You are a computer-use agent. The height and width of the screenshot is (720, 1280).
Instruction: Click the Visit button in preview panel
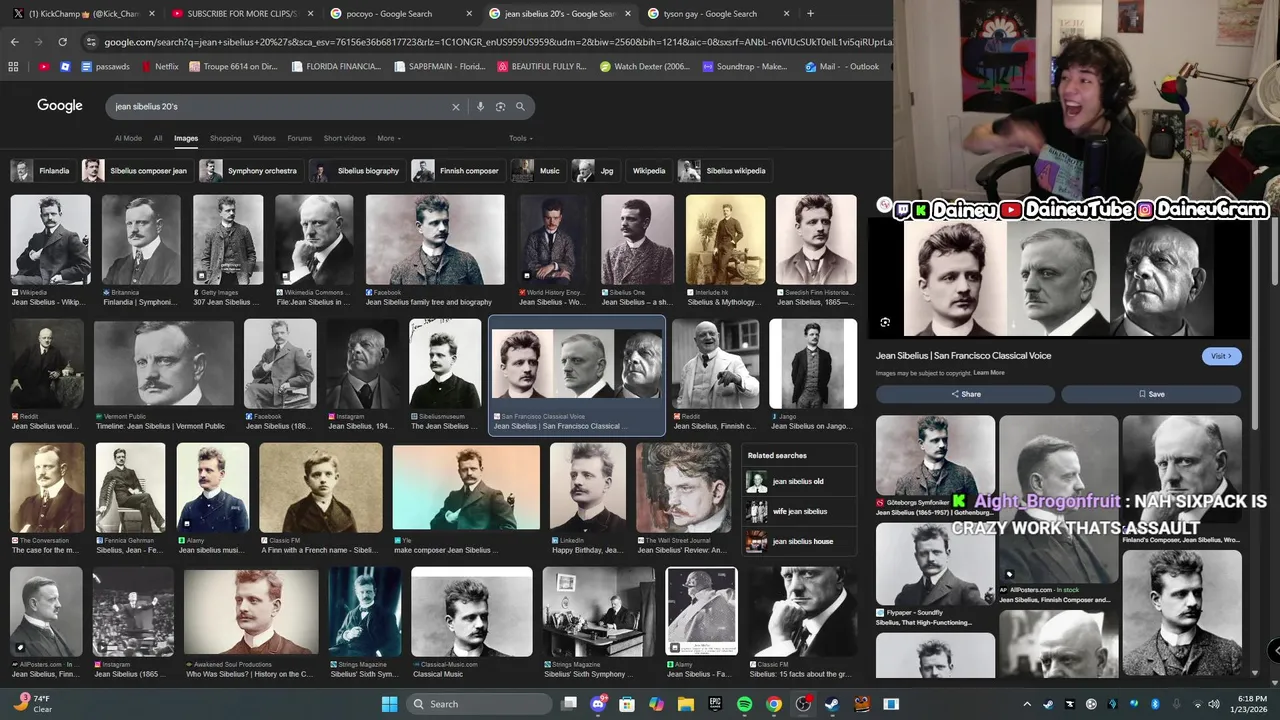pos(1221,356)
